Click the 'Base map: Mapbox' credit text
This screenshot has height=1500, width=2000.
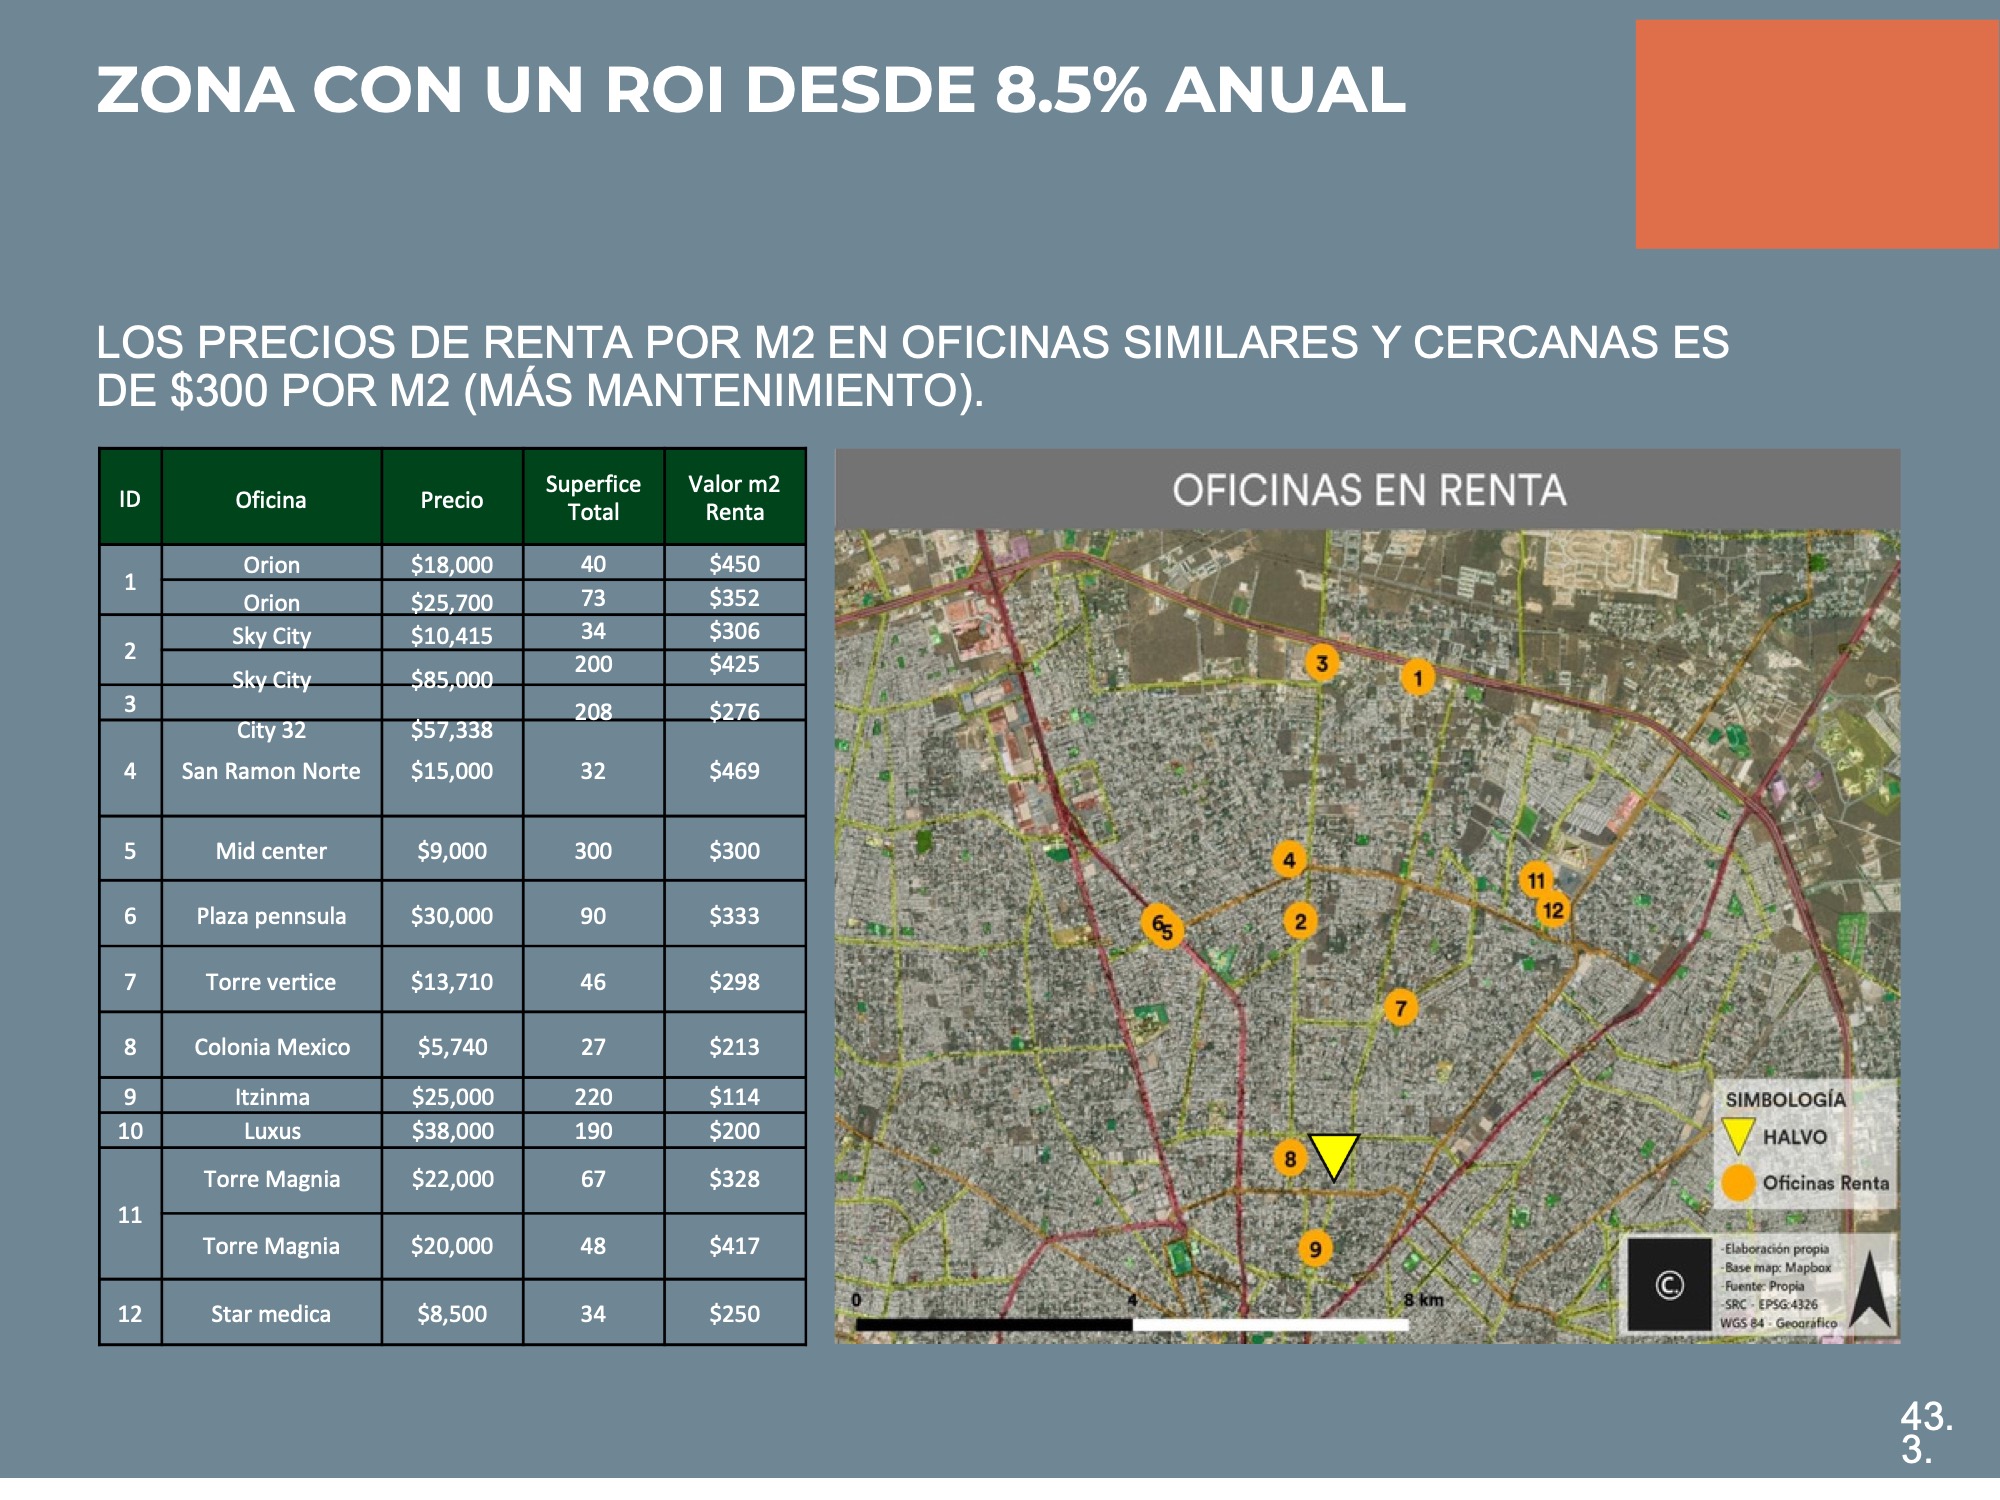coord(1777,1267)
